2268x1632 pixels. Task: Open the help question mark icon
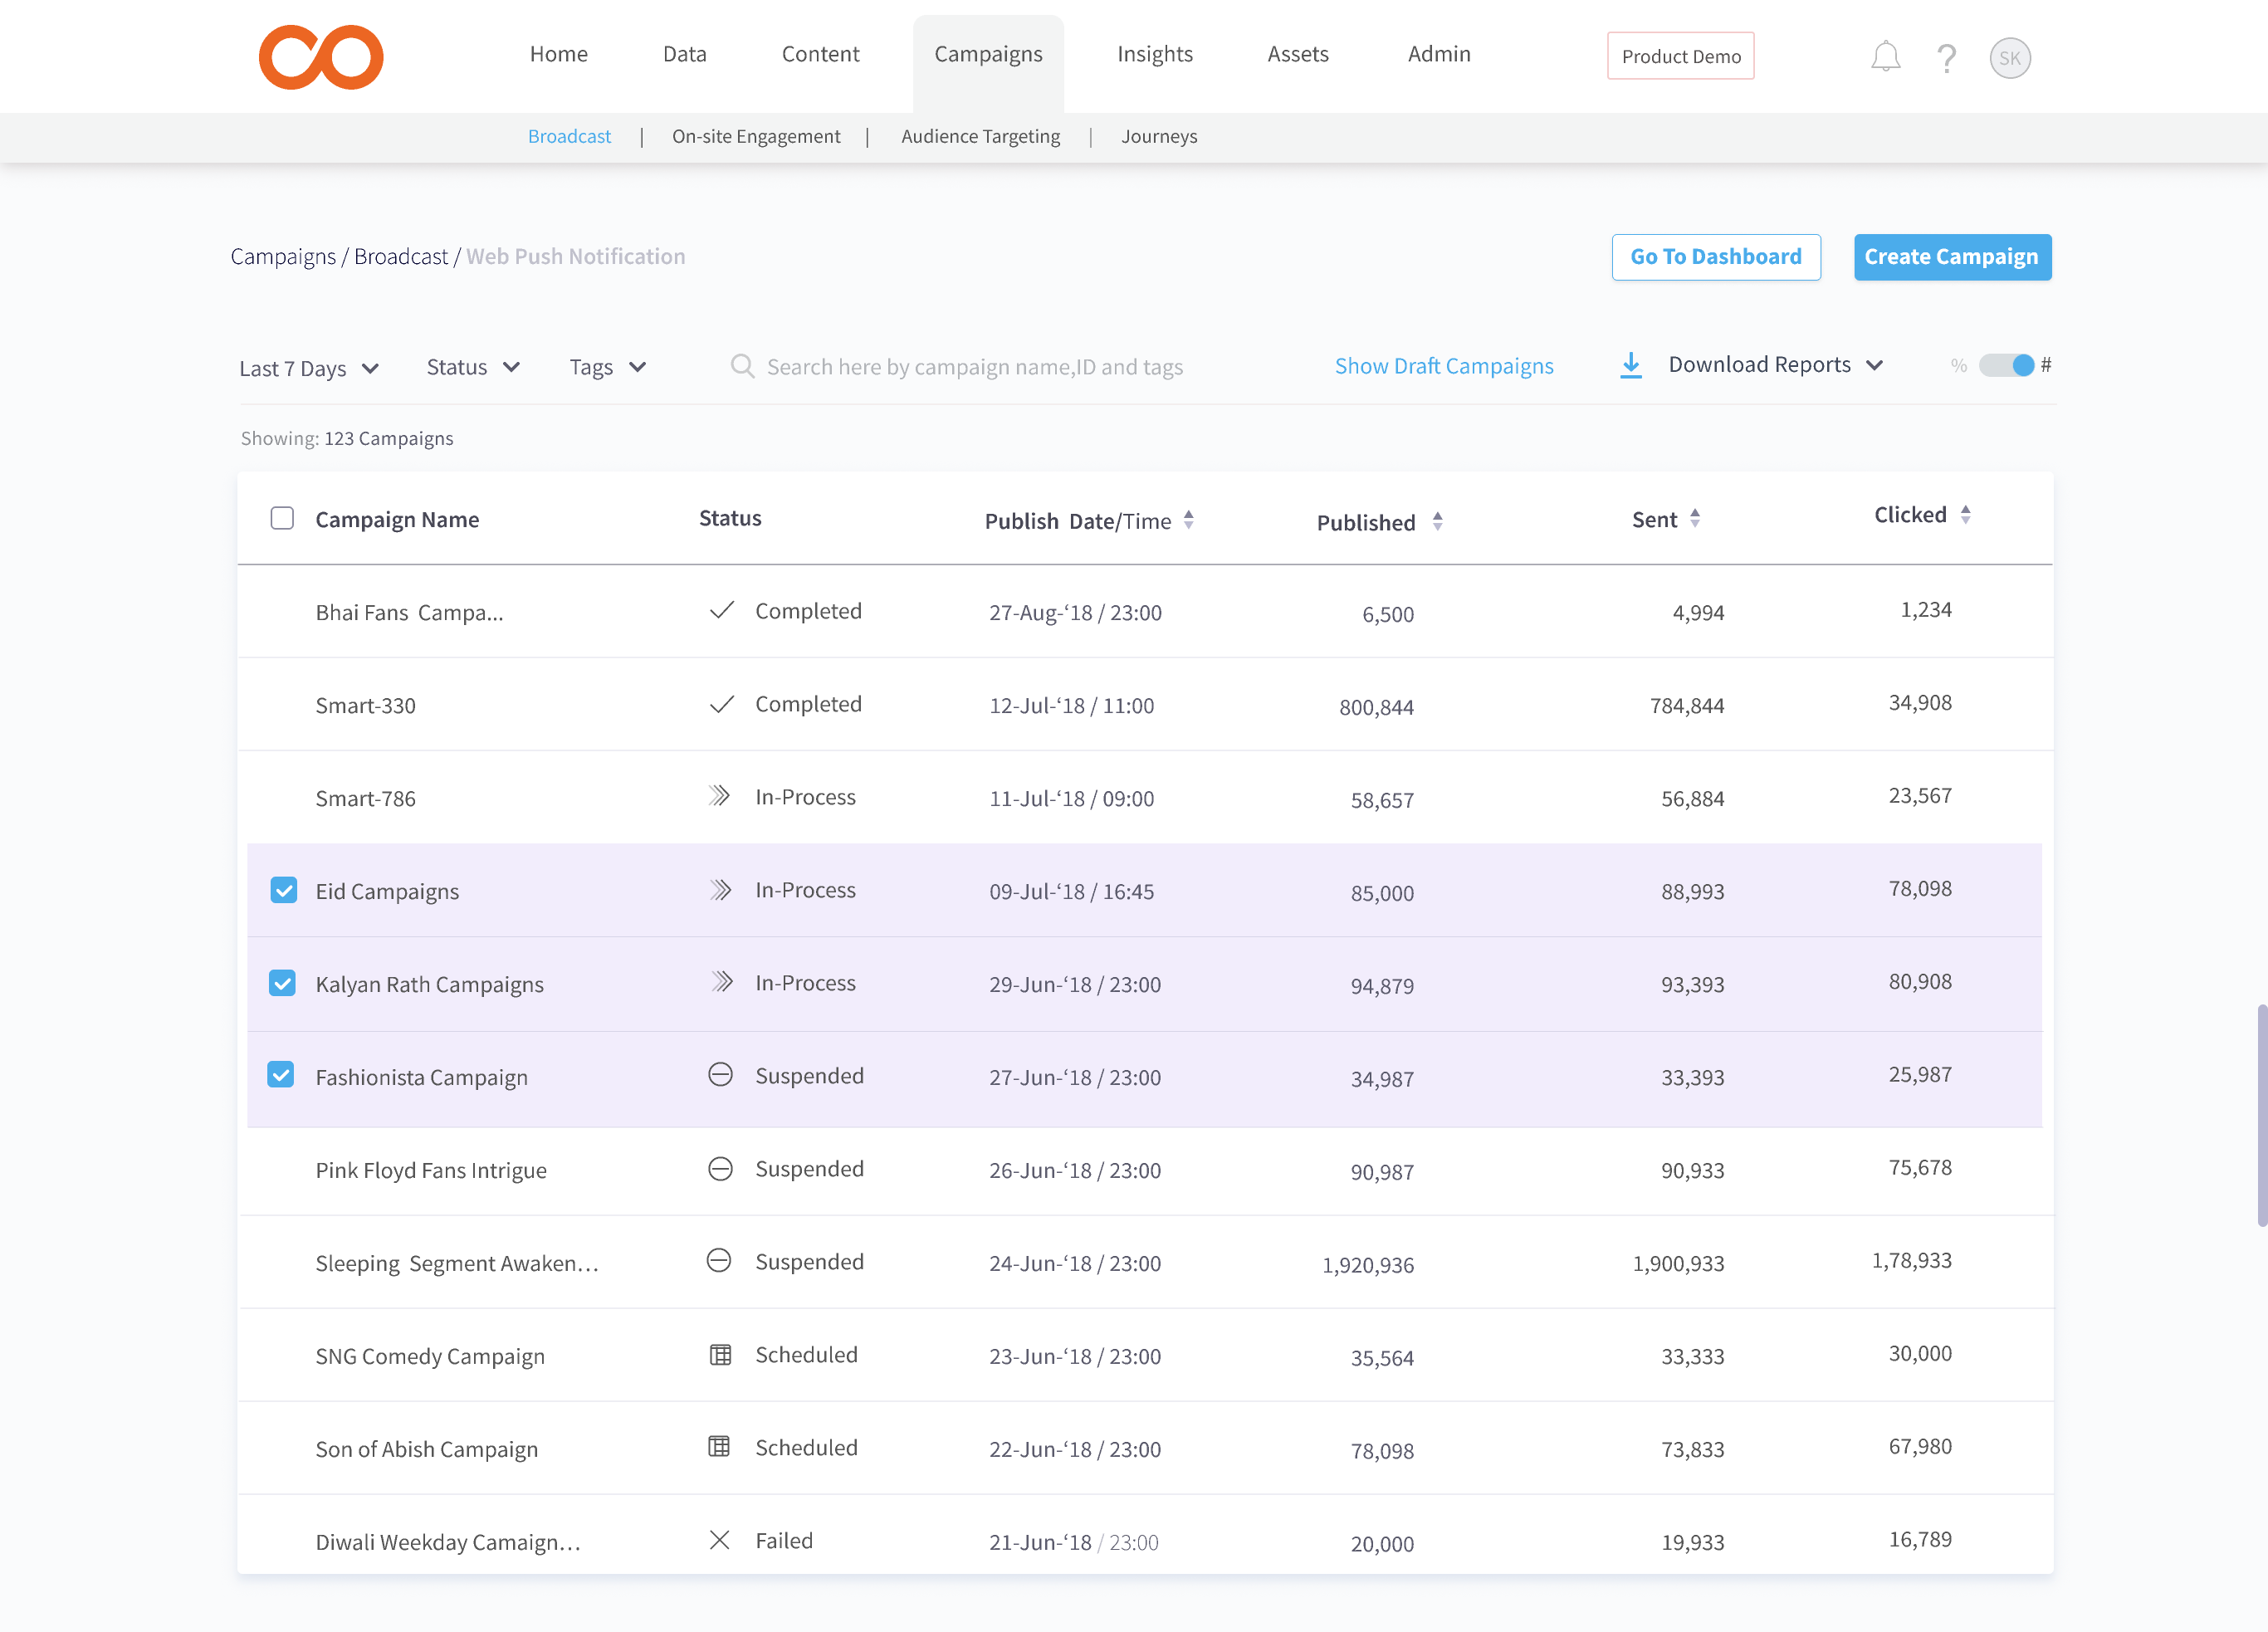coord(1946,58)
